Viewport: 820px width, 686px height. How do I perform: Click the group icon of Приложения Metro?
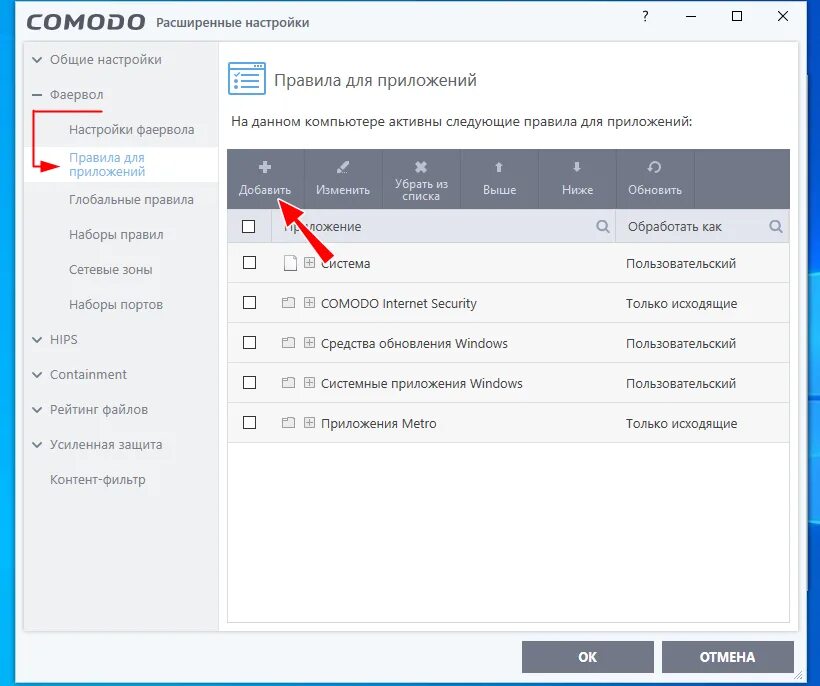[288, 423]
